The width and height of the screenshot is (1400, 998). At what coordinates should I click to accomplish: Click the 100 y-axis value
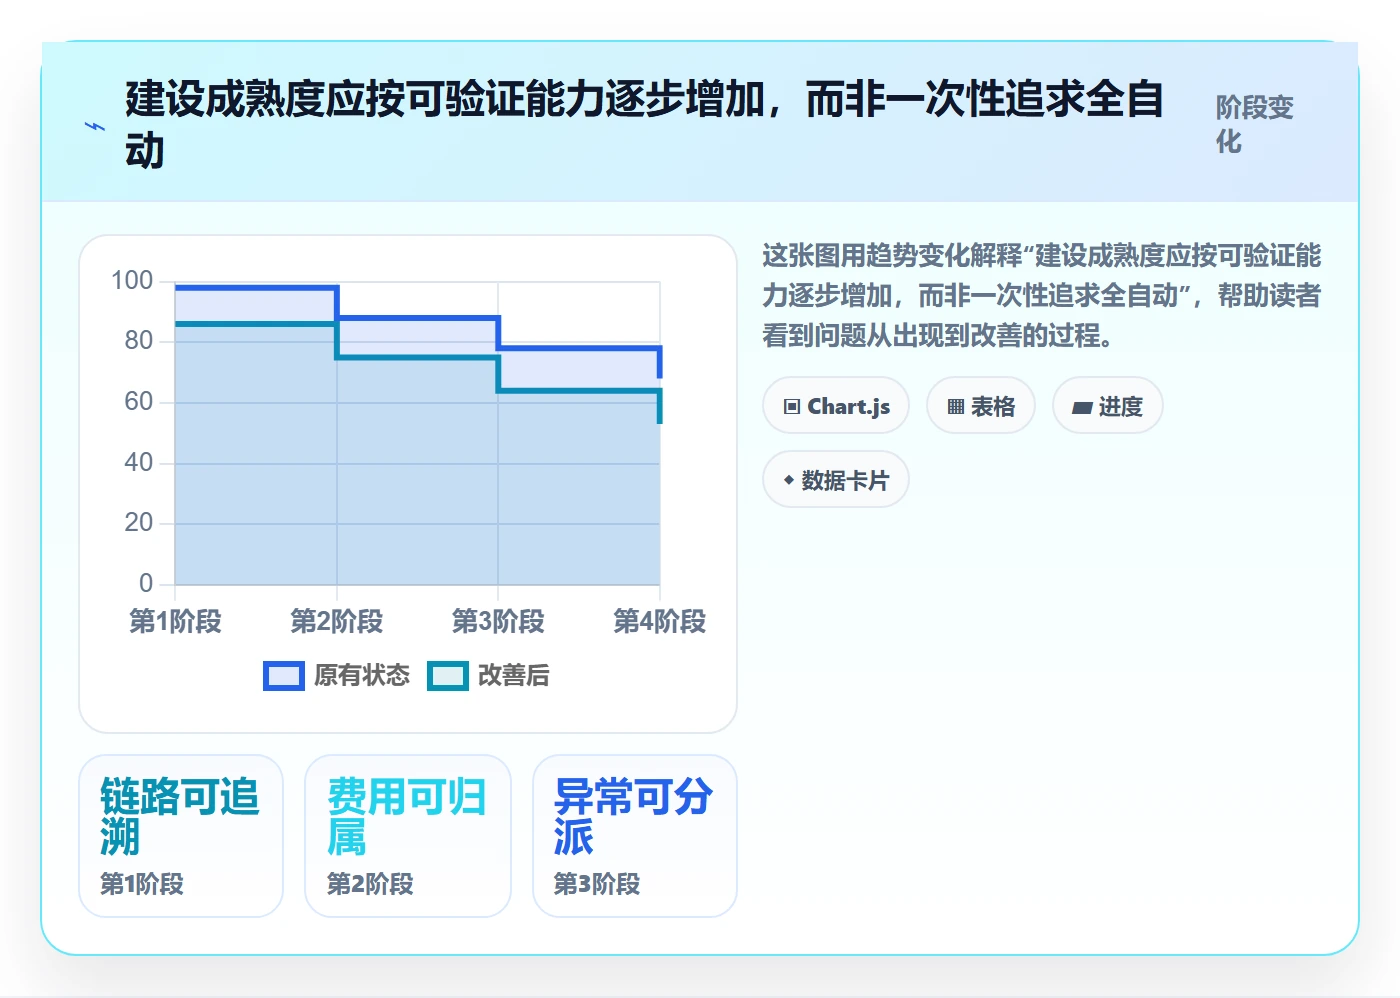(132, 281)
